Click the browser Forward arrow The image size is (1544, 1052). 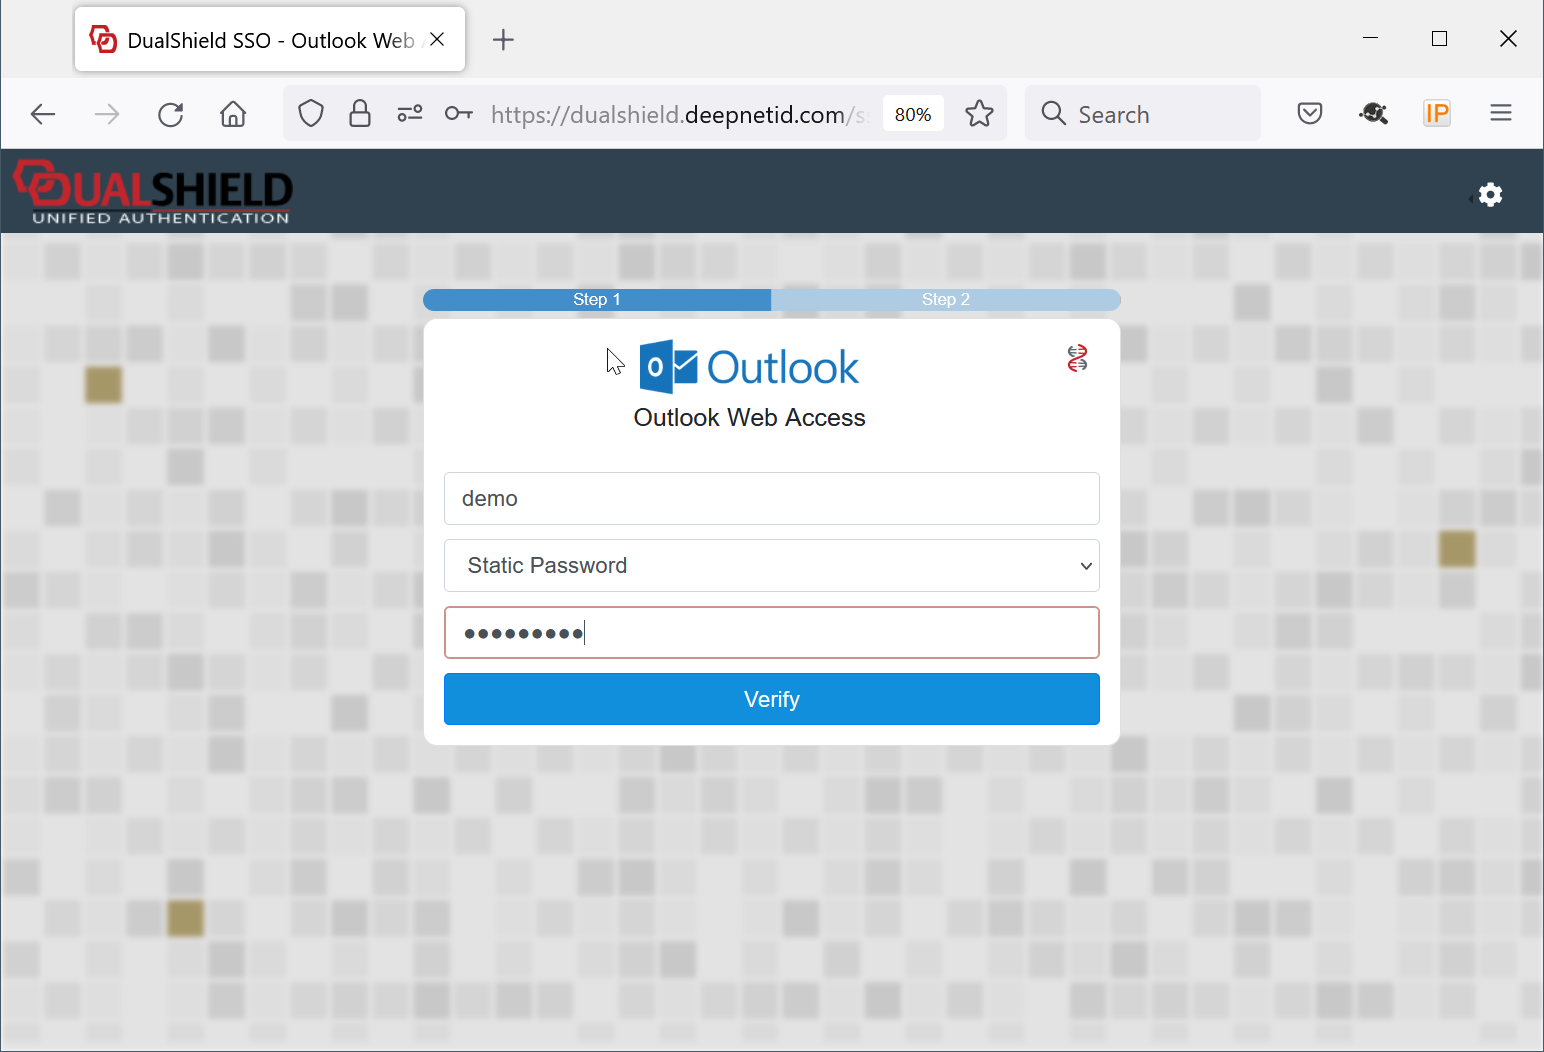pos(106,114)
